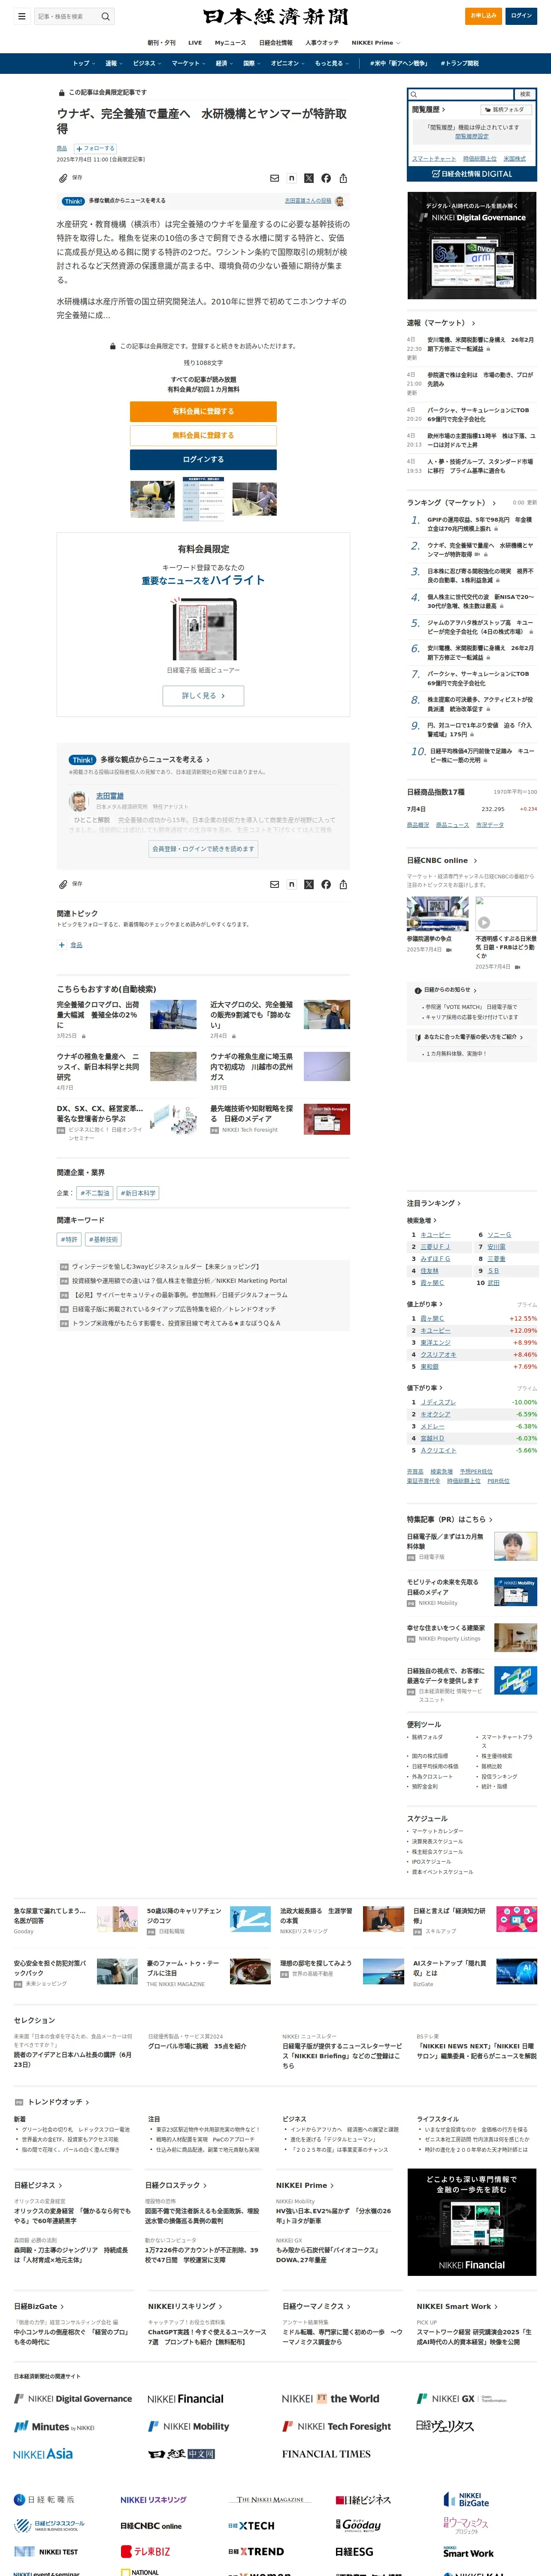Open the share/export icon (top row)

coord(343,178)
